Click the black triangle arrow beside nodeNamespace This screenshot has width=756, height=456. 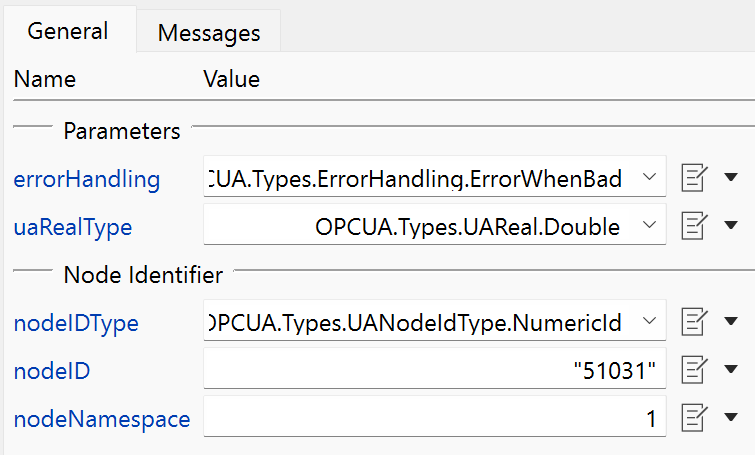731,417
